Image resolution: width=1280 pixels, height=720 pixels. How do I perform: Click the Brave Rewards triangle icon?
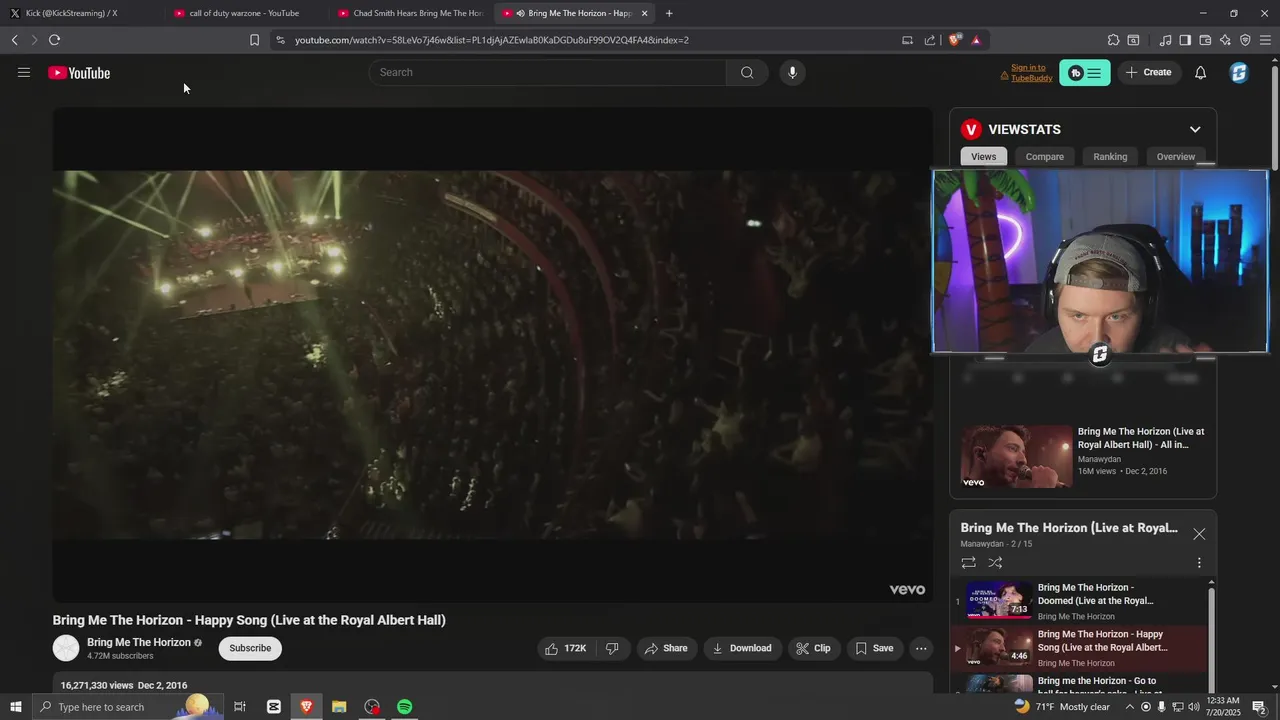point(976,40)
